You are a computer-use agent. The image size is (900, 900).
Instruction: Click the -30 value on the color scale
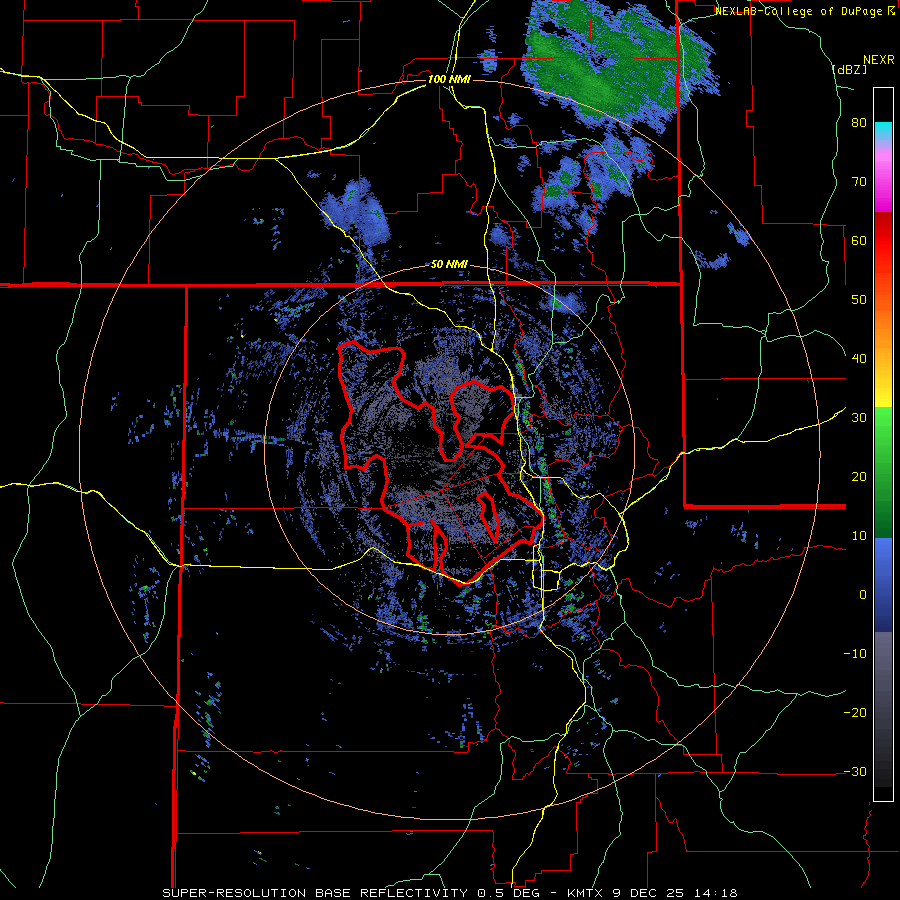coord(855,772)
